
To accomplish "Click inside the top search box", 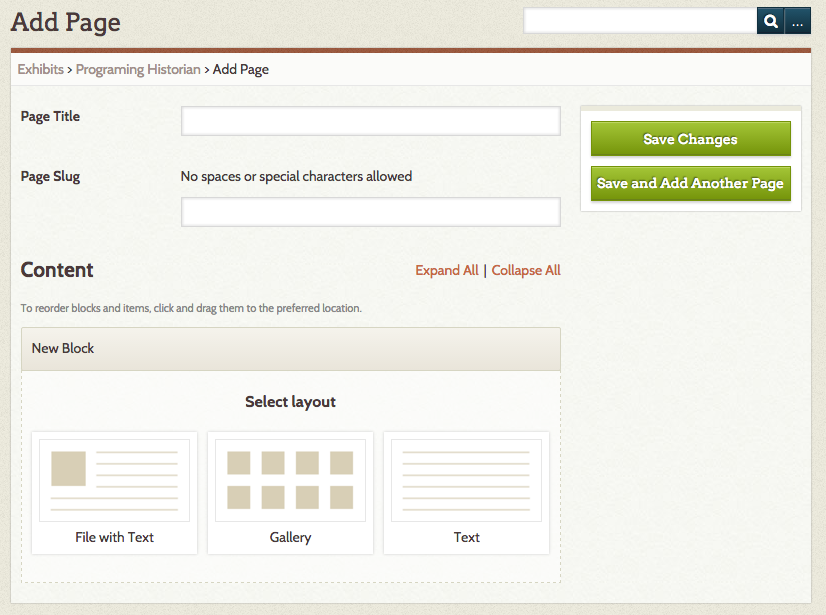I will [x=638, y=20].
